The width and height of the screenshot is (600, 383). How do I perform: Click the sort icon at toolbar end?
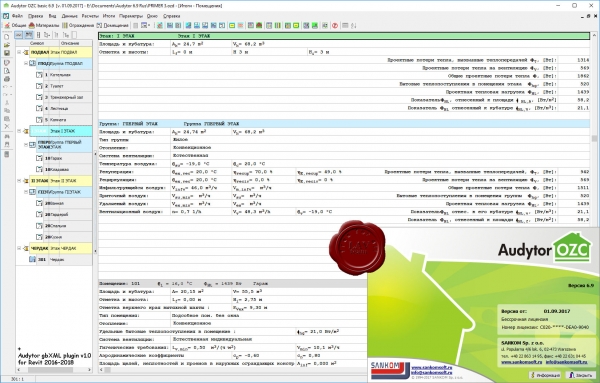(x=354, y=26)
